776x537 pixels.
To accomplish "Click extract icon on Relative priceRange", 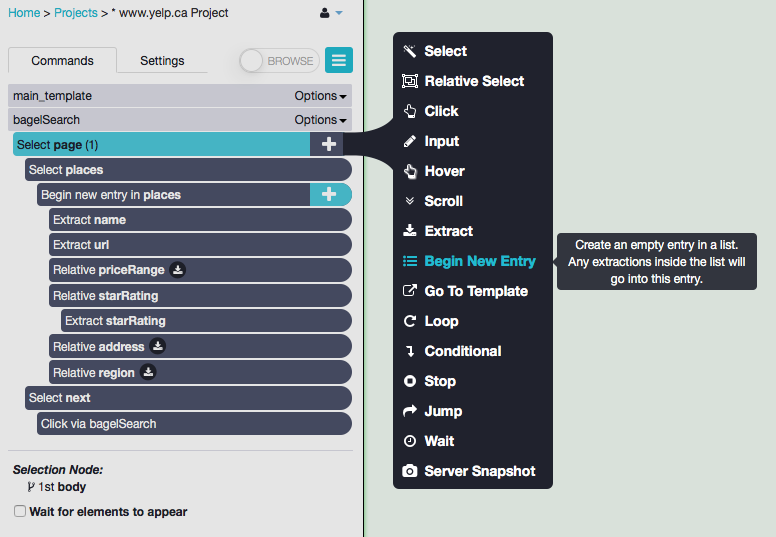I will [x=178, y=270].
